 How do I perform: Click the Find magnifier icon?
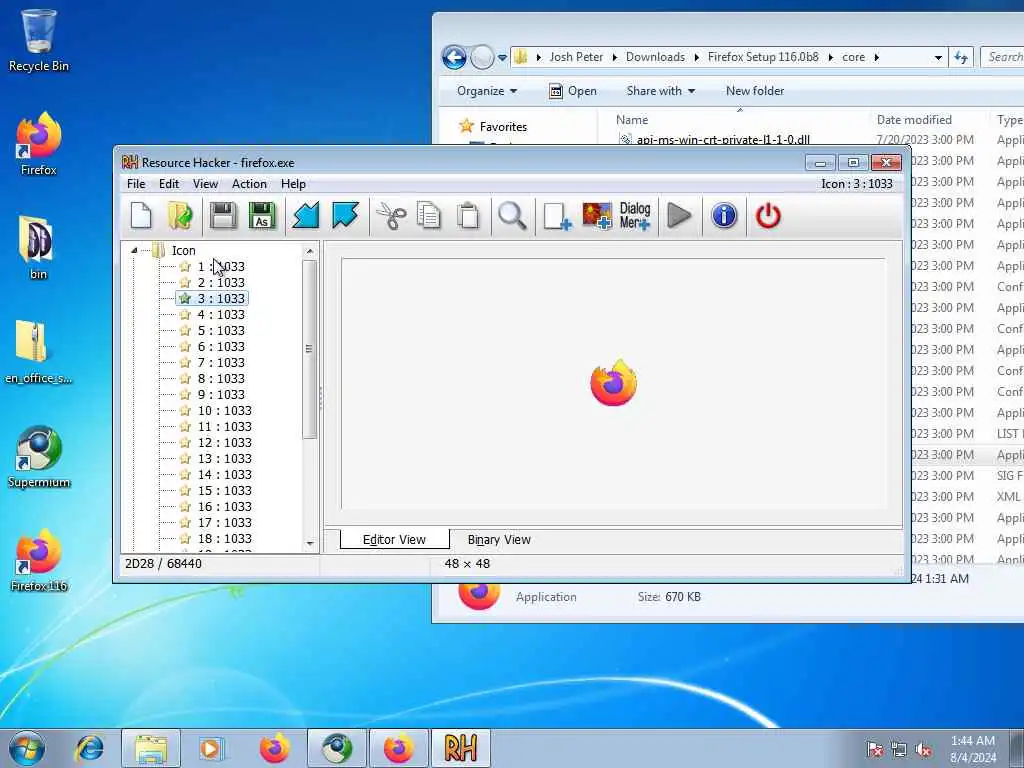click(x=512, y=216)
